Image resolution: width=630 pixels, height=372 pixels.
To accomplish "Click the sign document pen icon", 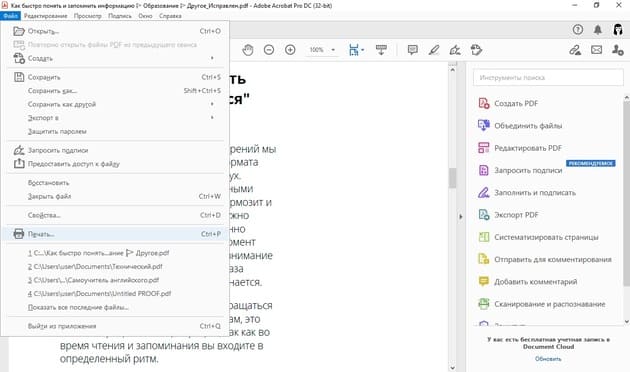I will click(x=455, y=50).
